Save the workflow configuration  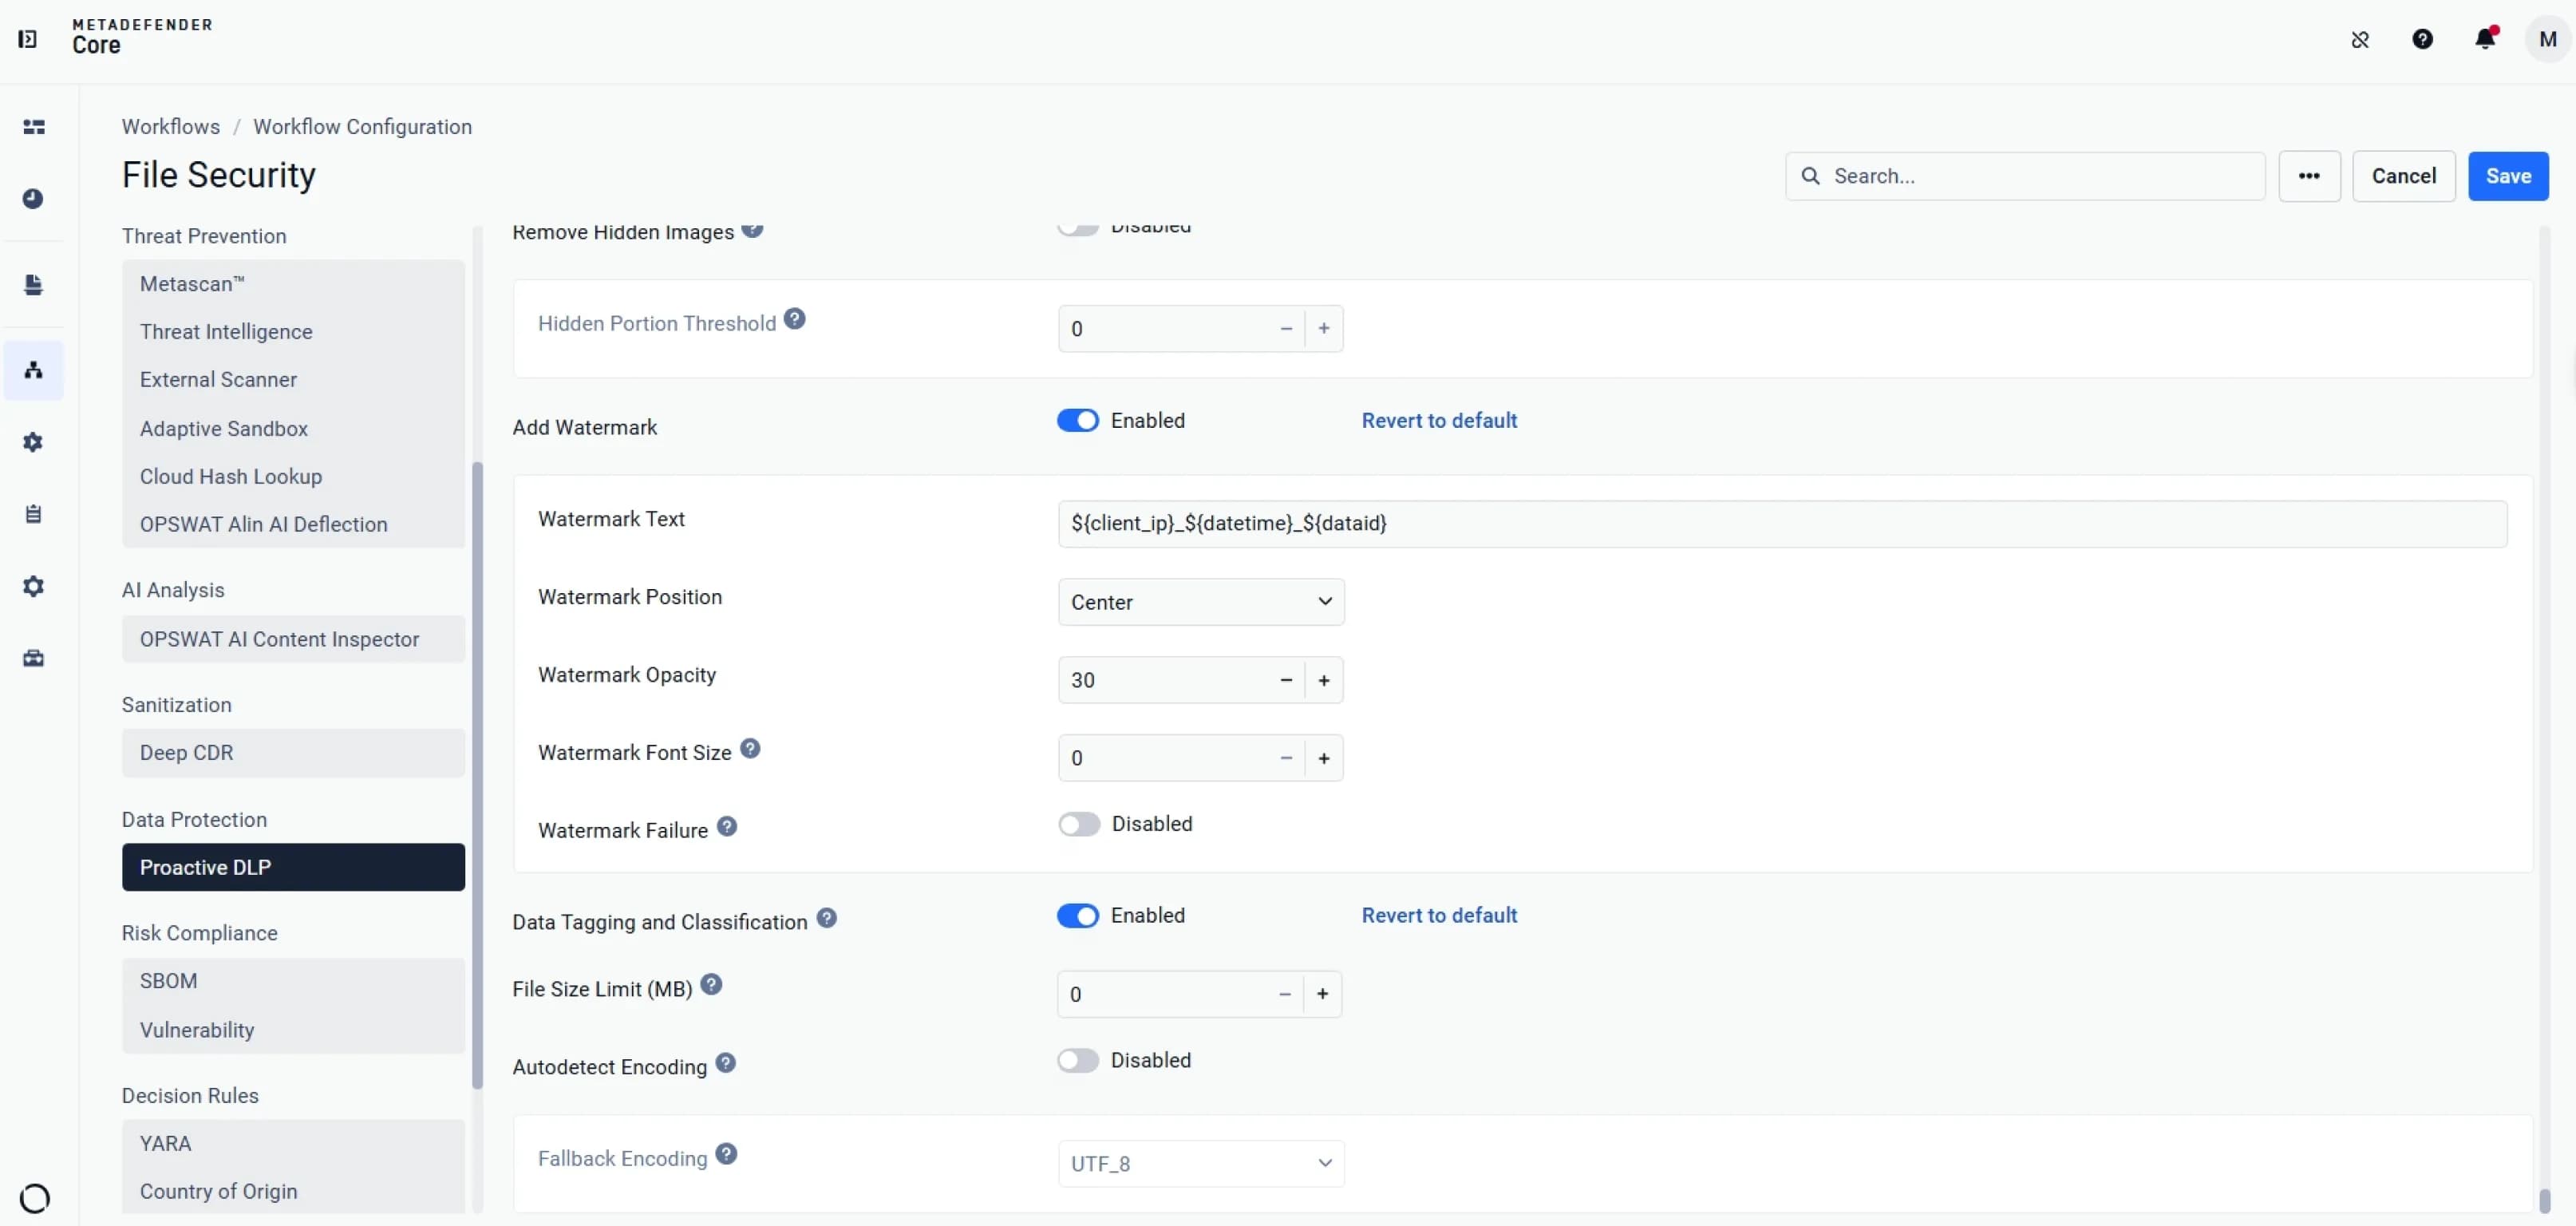(2508, 176)
